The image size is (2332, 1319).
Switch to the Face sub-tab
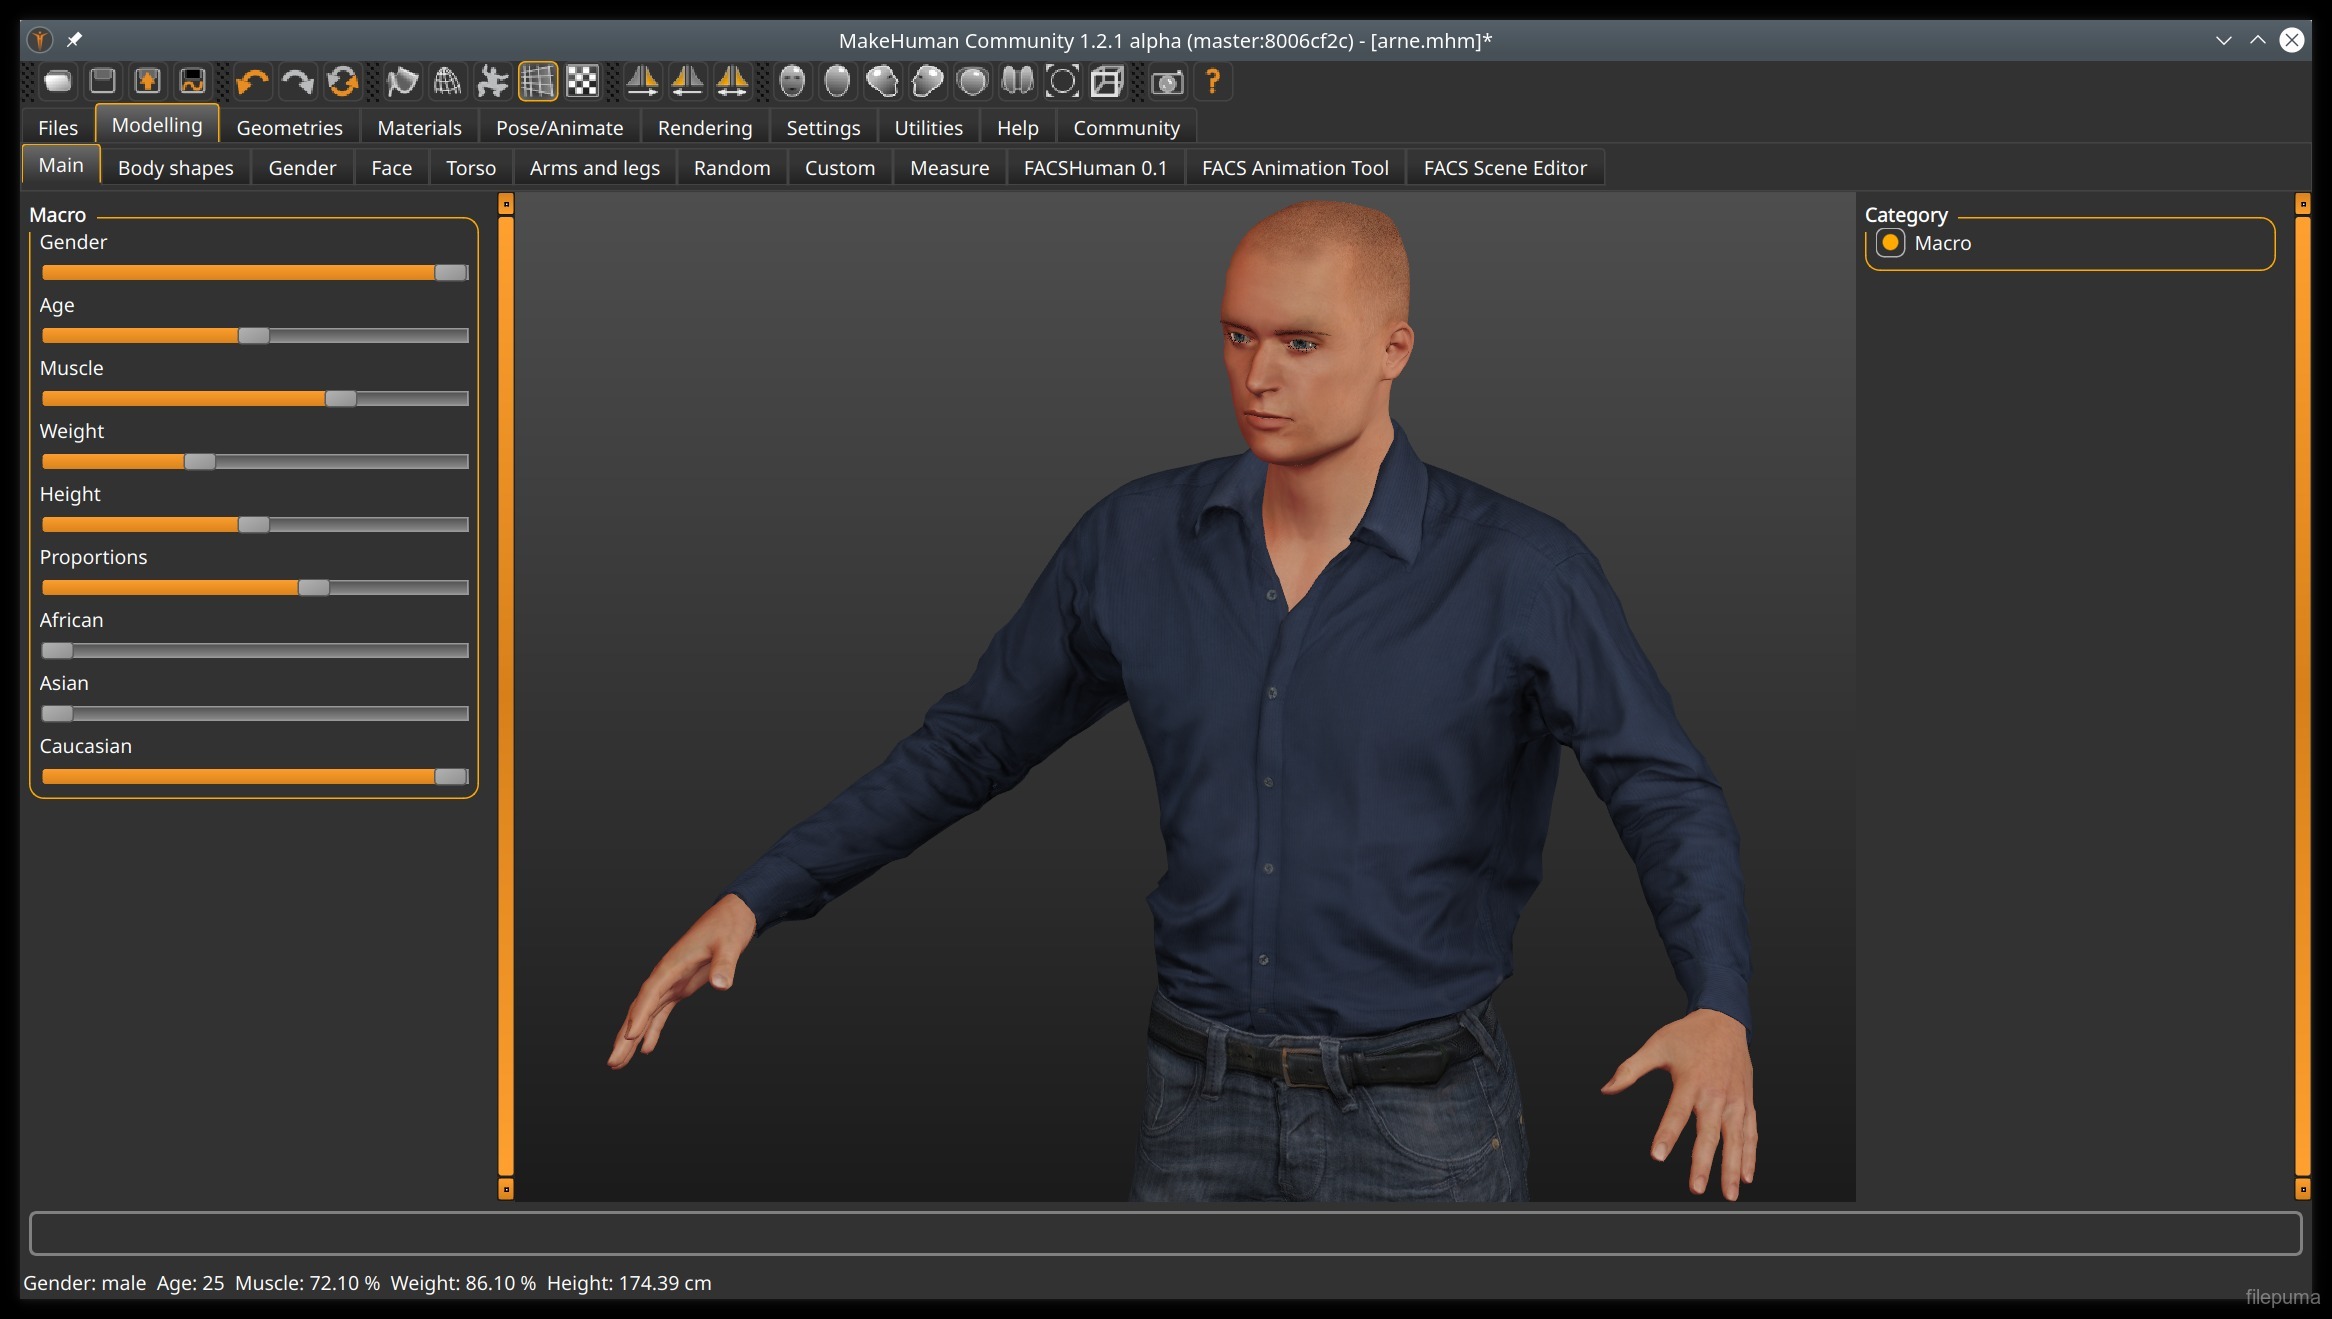coord(391,168)
